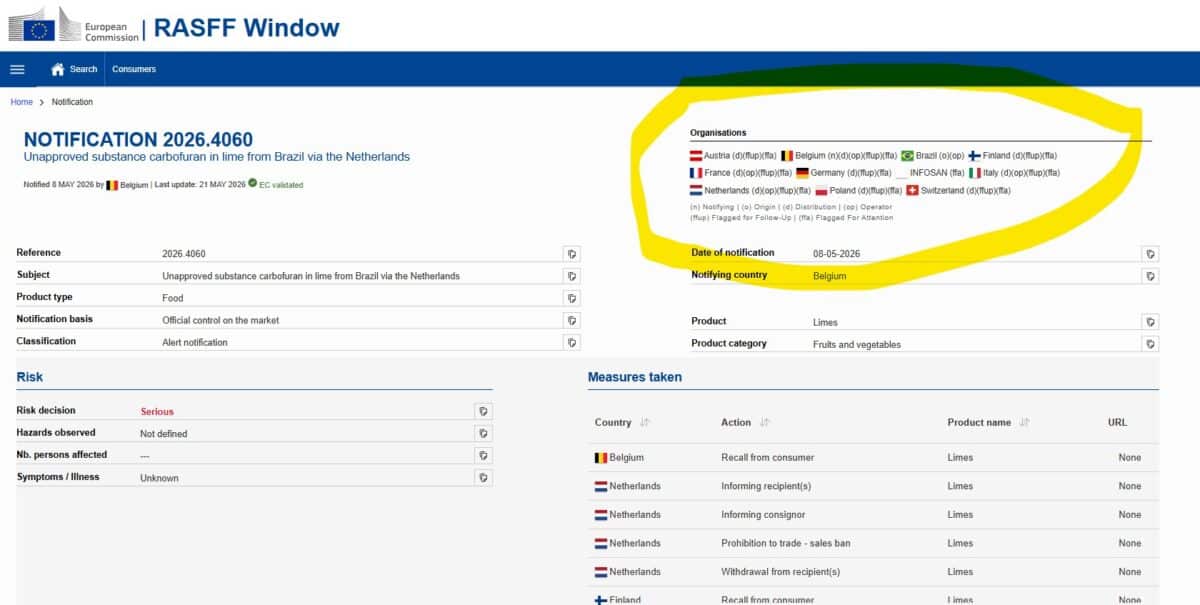The image size is (1200, 605).
Task: Copy the Risk decision value
Action: pos(483,411)
